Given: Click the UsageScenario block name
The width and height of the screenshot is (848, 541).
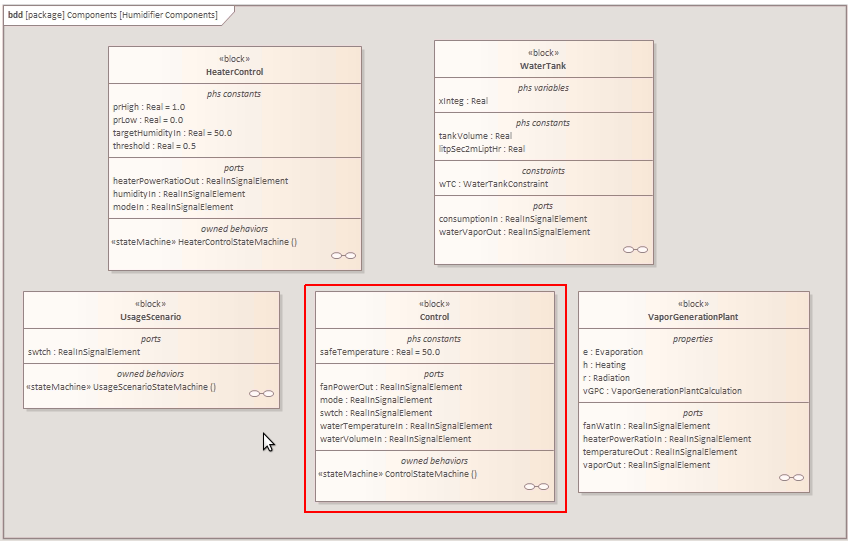Looking at the screenshot, I should 150,317.
